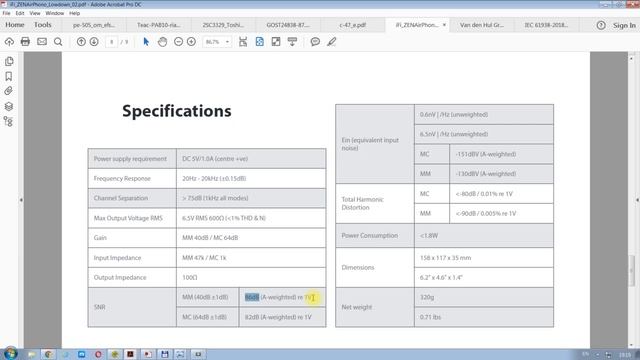
Task: Activate the selection arrow tool
Action: [x=146, y=42]
